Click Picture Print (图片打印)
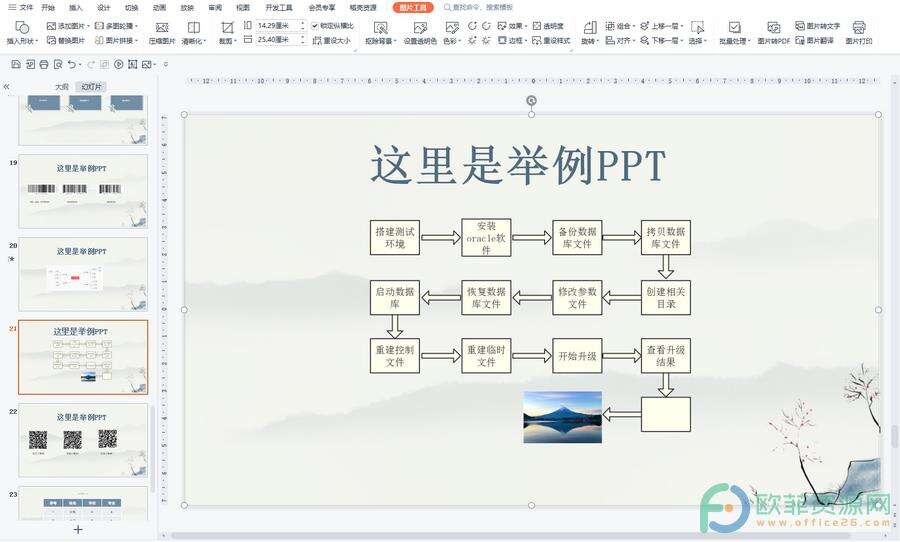 [859, 33]
